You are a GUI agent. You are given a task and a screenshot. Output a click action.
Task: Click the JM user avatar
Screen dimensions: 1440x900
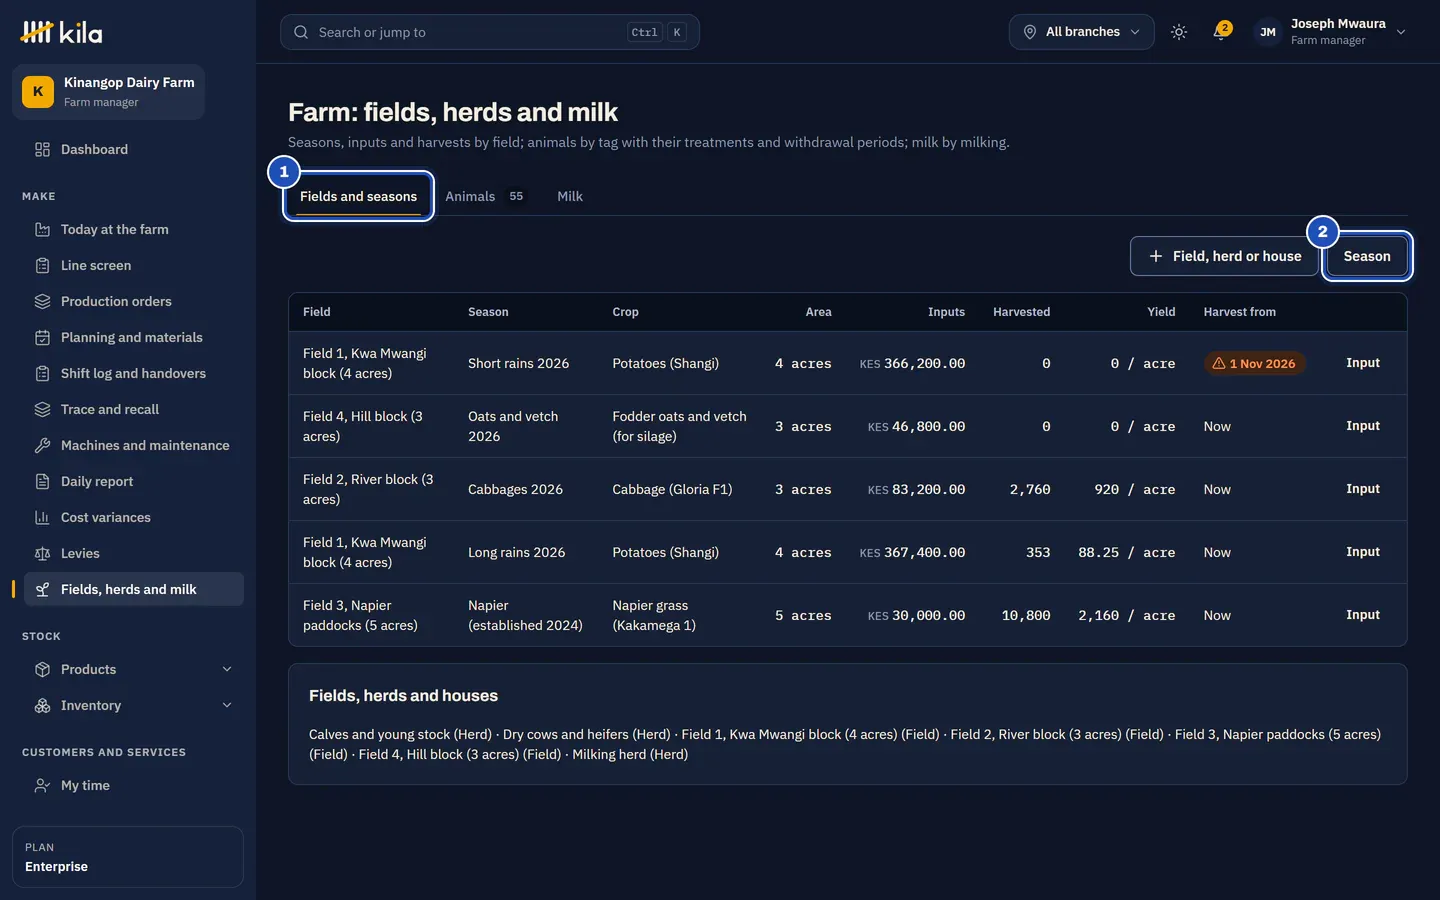click(1267, 32)
